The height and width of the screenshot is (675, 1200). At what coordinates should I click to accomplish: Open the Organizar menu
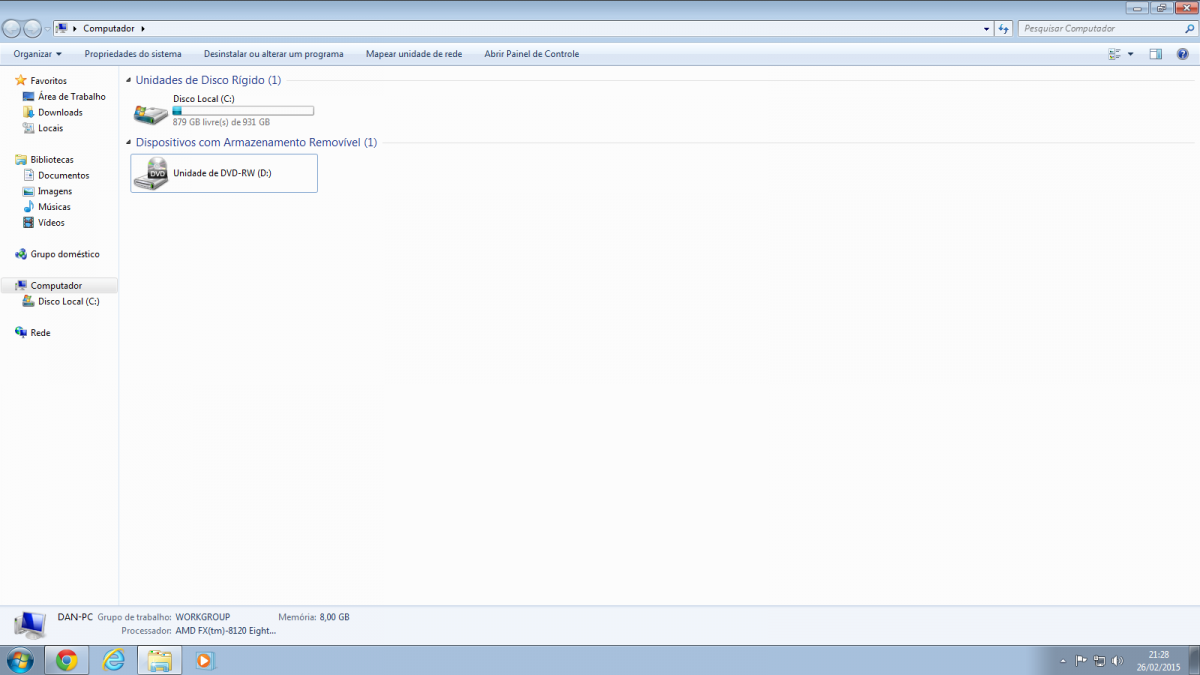click(38, 54)
